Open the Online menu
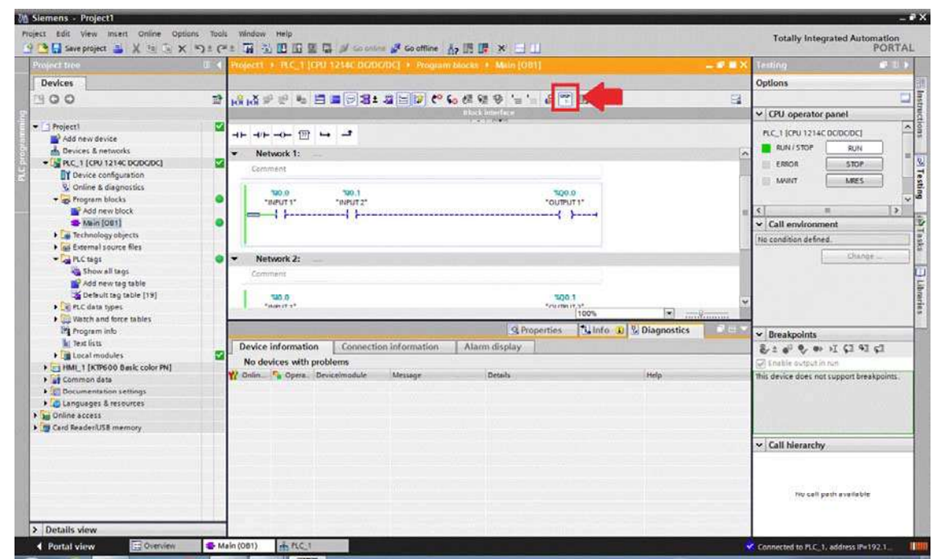 (x=149, y=34)
